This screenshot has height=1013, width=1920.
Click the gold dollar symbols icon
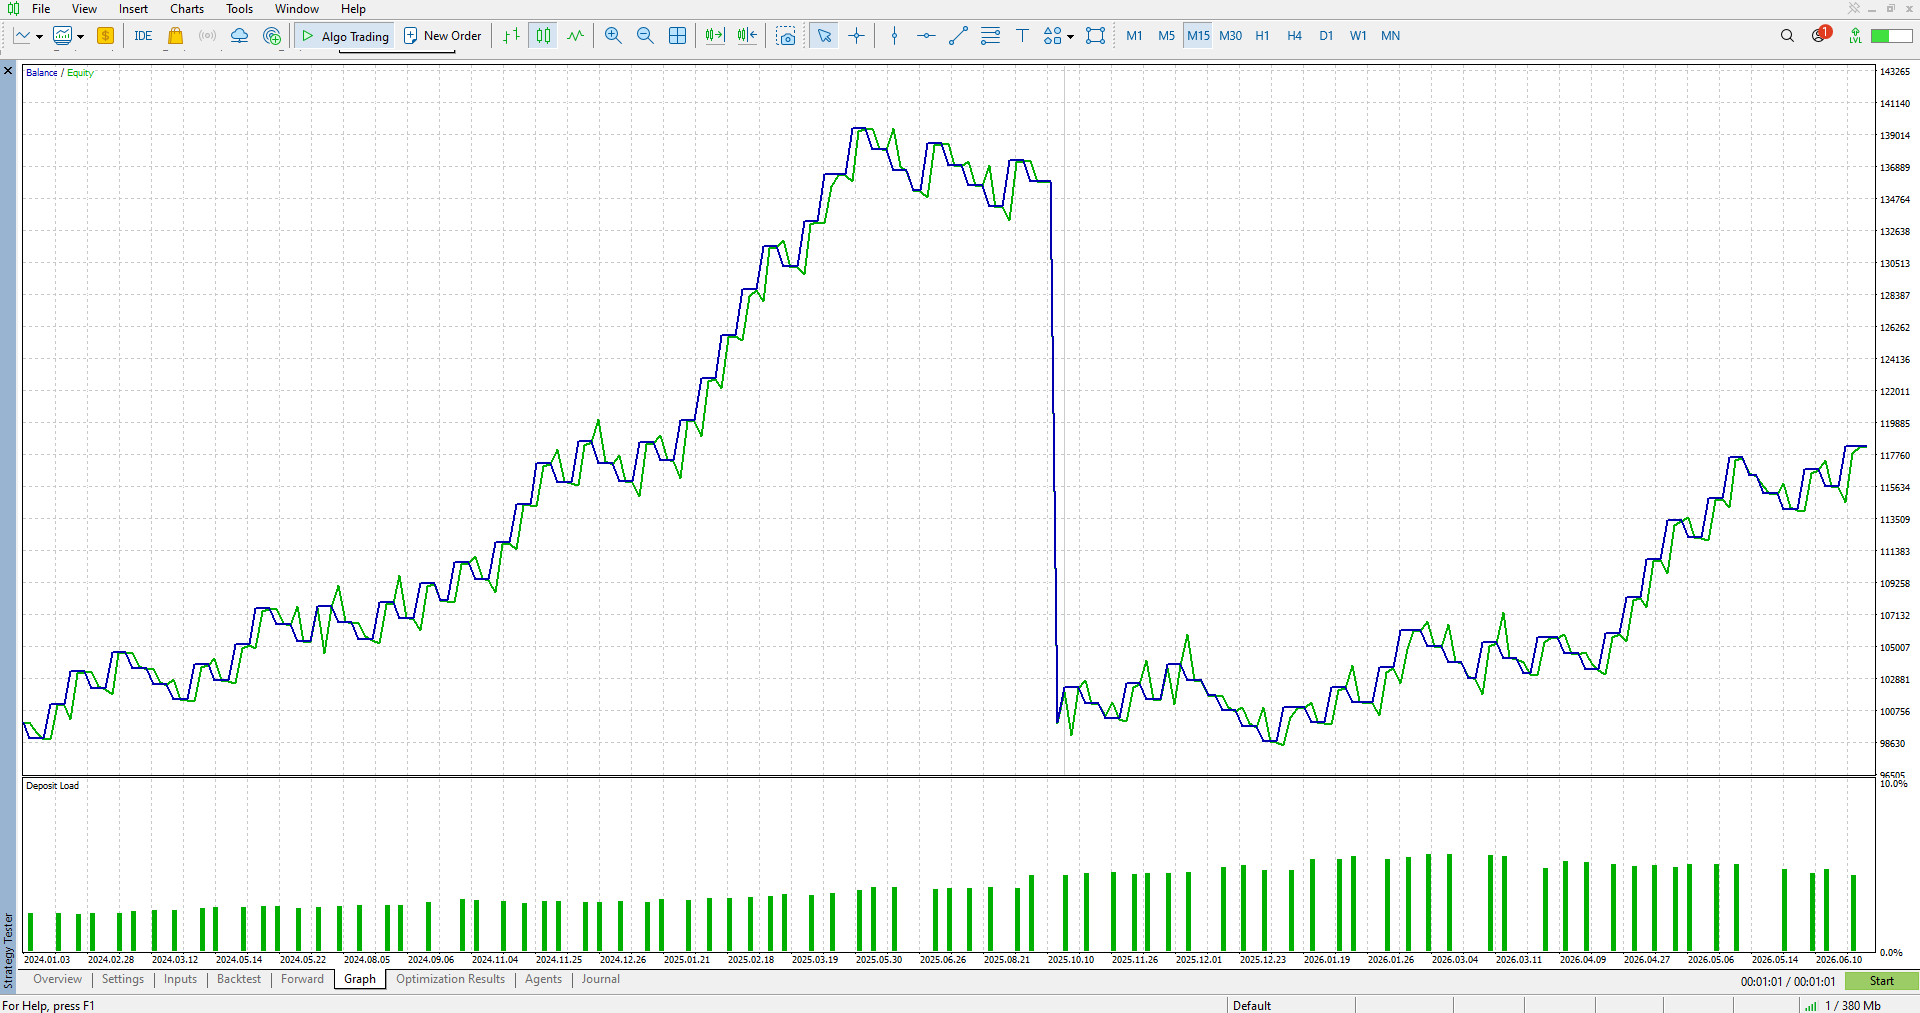pos(105,36)
